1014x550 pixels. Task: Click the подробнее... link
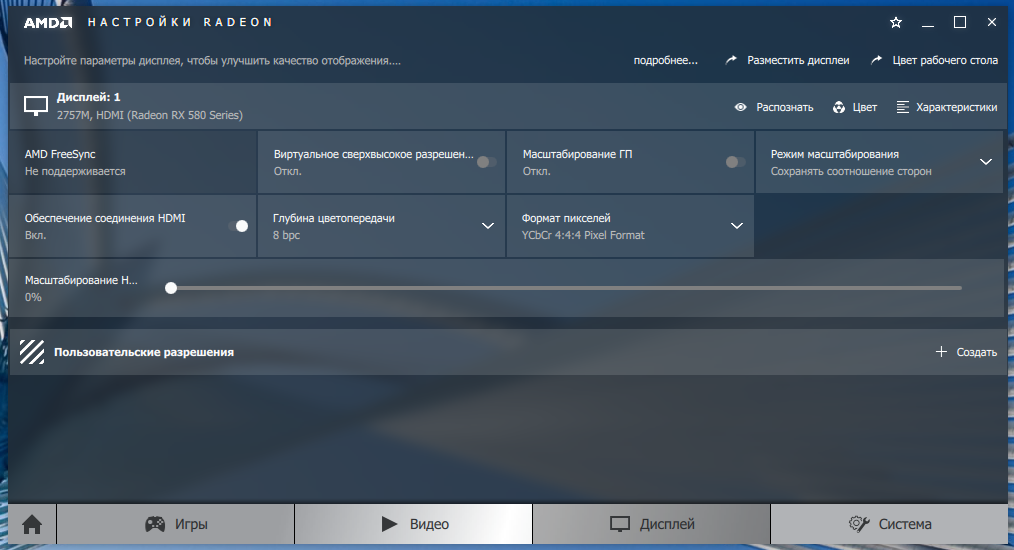[665, 60]
